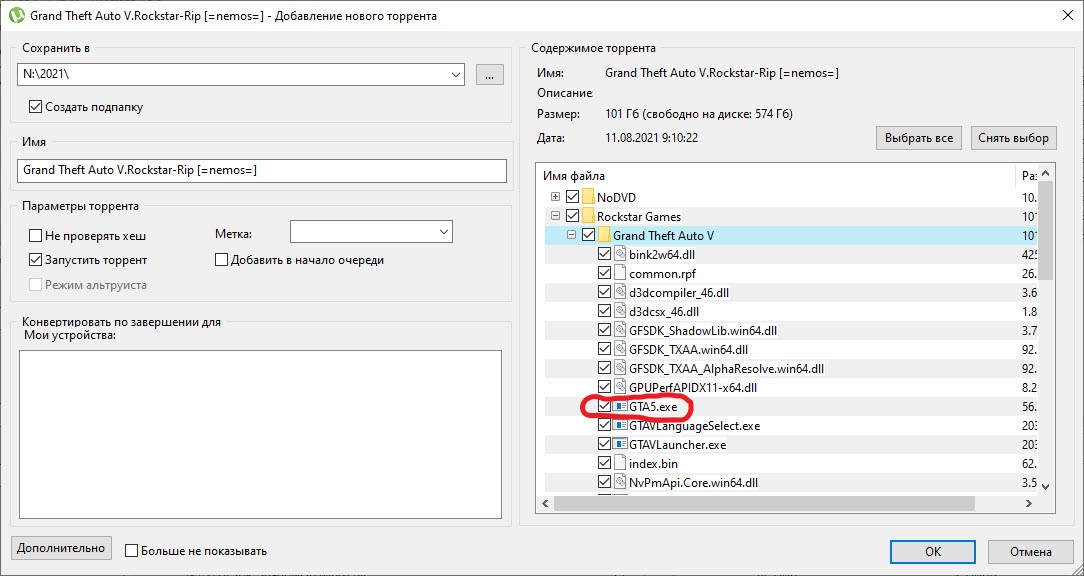Click the bink2w64.dll file icon
Image resolution: width=1084 pixels, height=576 pixels.
[x=620, y=254]
